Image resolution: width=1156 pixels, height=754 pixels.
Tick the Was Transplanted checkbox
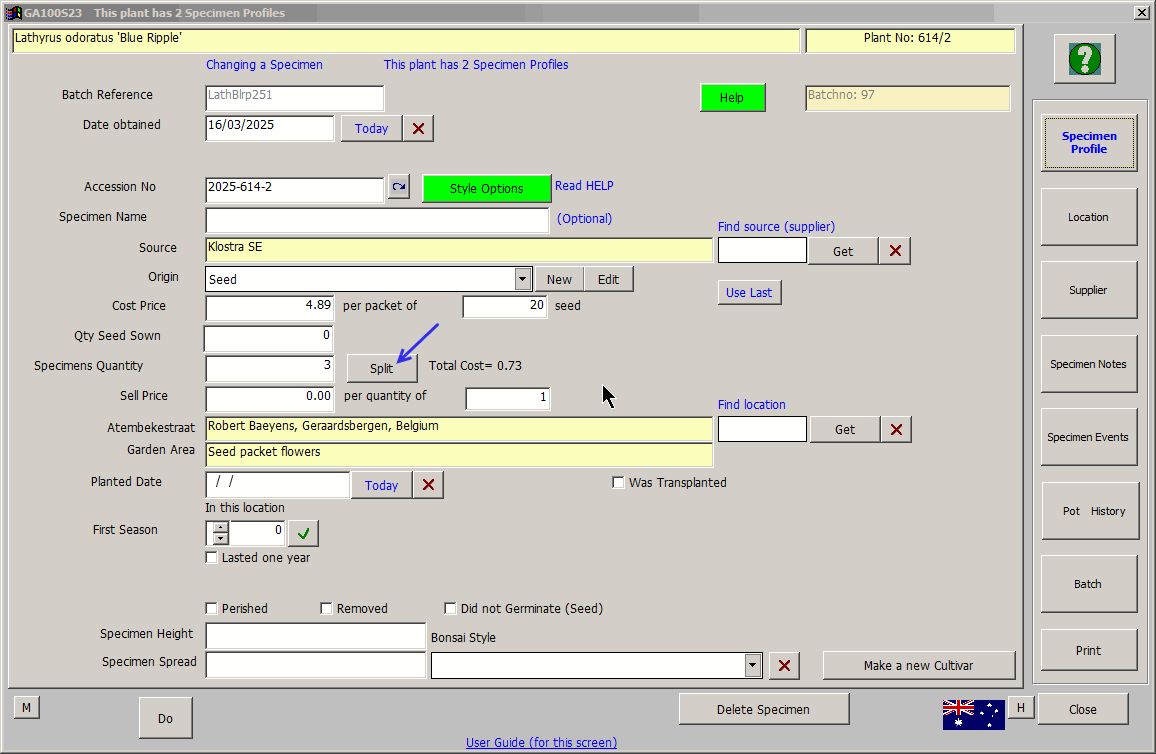pyautogui.click(x=619, y=483)
